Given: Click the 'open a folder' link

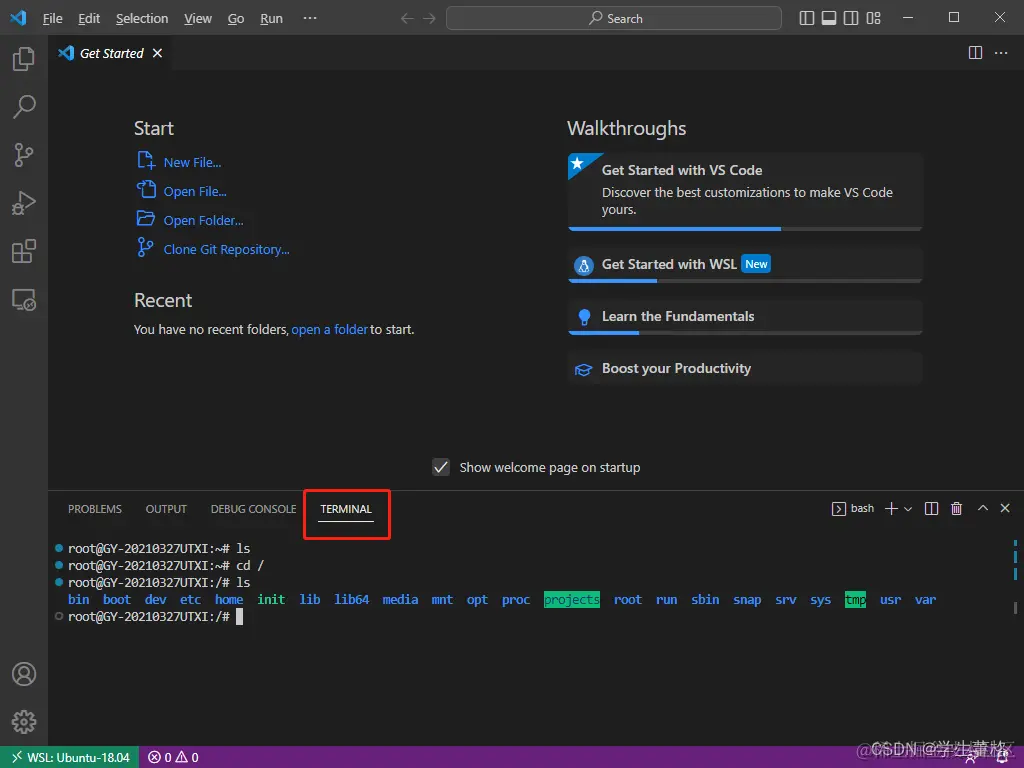Looking at the screenshot, I should click(x=329, y=330).
